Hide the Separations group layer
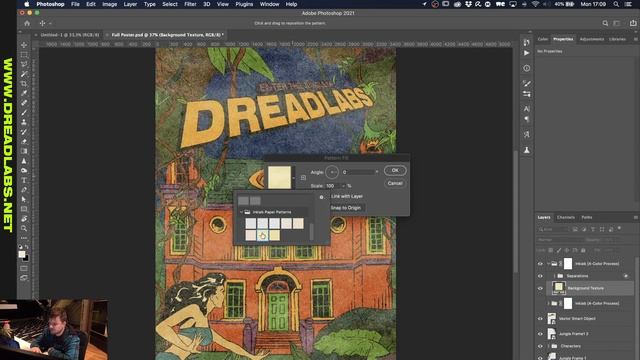This screenshot has width=640, height=360. [x=540, y=276]
